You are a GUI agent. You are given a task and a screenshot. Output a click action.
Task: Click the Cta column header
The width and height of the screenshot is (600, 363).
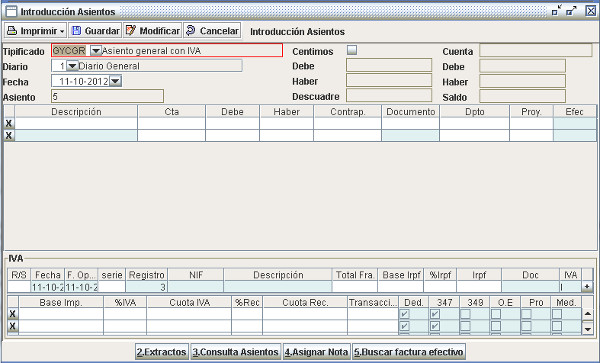pyautogui.click(x=172, y=112)
